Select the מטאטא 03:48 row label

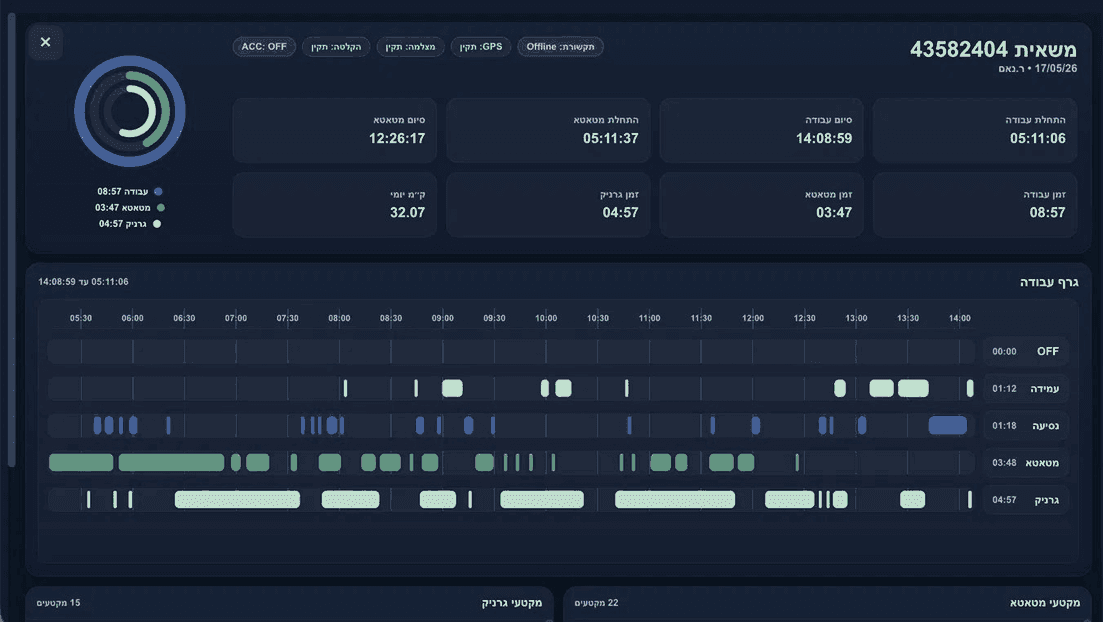pos(1026,463)
